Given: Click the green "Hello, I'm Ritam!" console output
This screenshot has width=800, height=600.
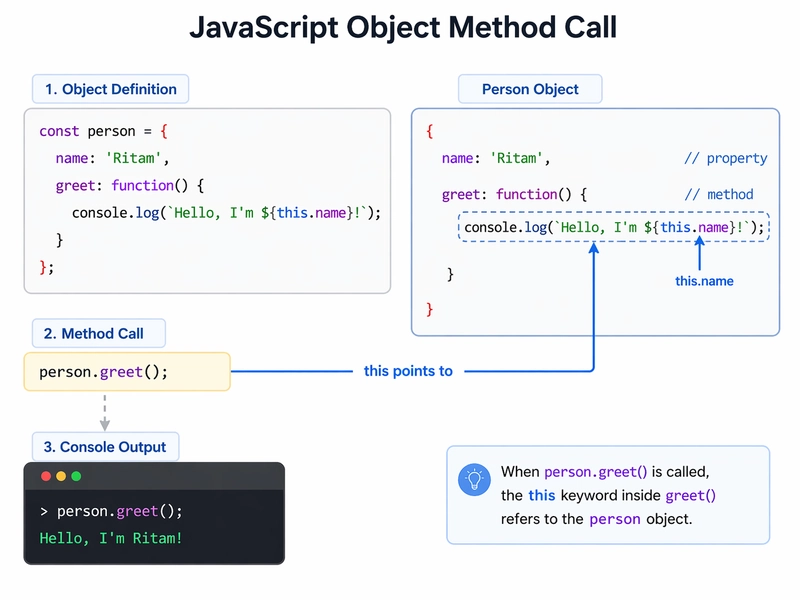Looking at the screenshot, I should click(x=110, y=538).
